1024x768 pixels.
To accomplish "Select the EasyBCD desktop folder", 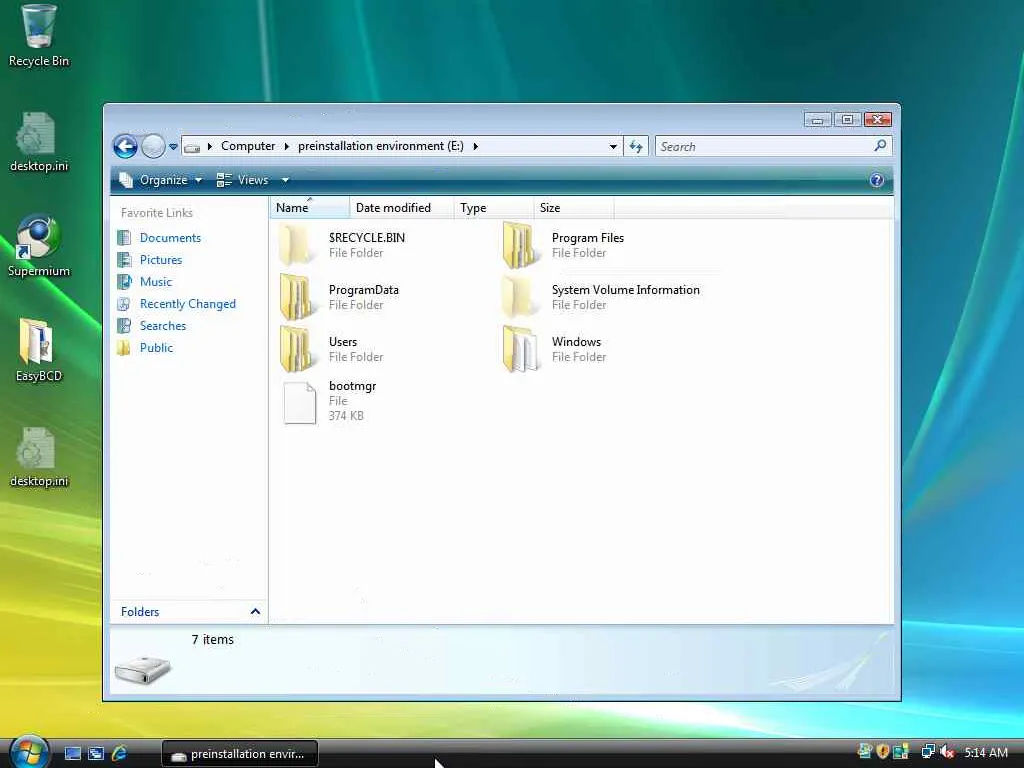I will 39,351.
